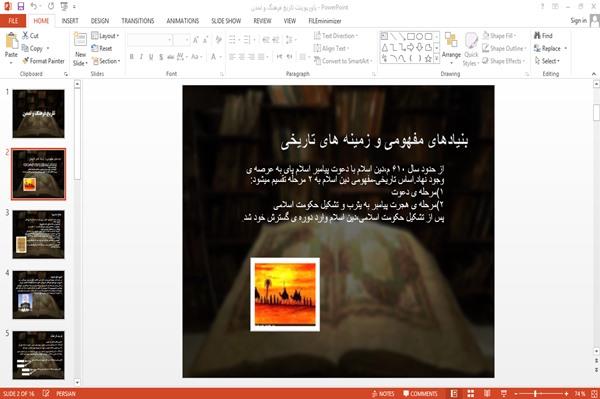Open the REVIEW tab
Viewport: 600px width, 399px height.
coord(262,21)
